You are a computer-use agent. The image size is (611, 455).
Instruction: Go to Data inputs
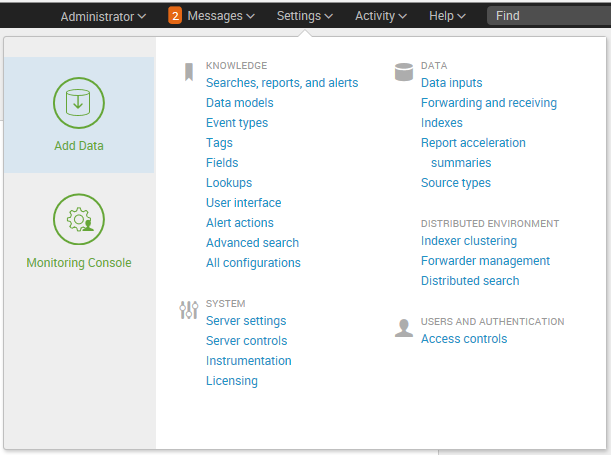[451, 83]
